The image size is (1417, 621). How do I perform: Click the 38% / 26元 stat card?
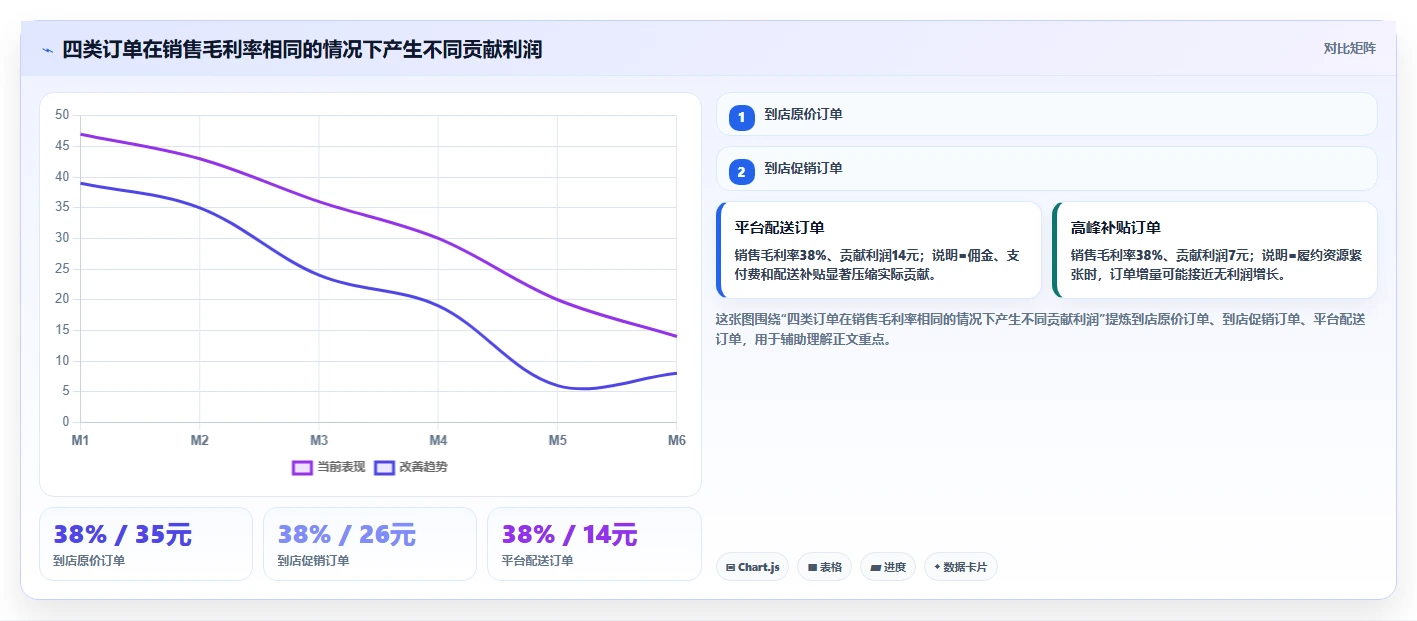coord(370,544)
